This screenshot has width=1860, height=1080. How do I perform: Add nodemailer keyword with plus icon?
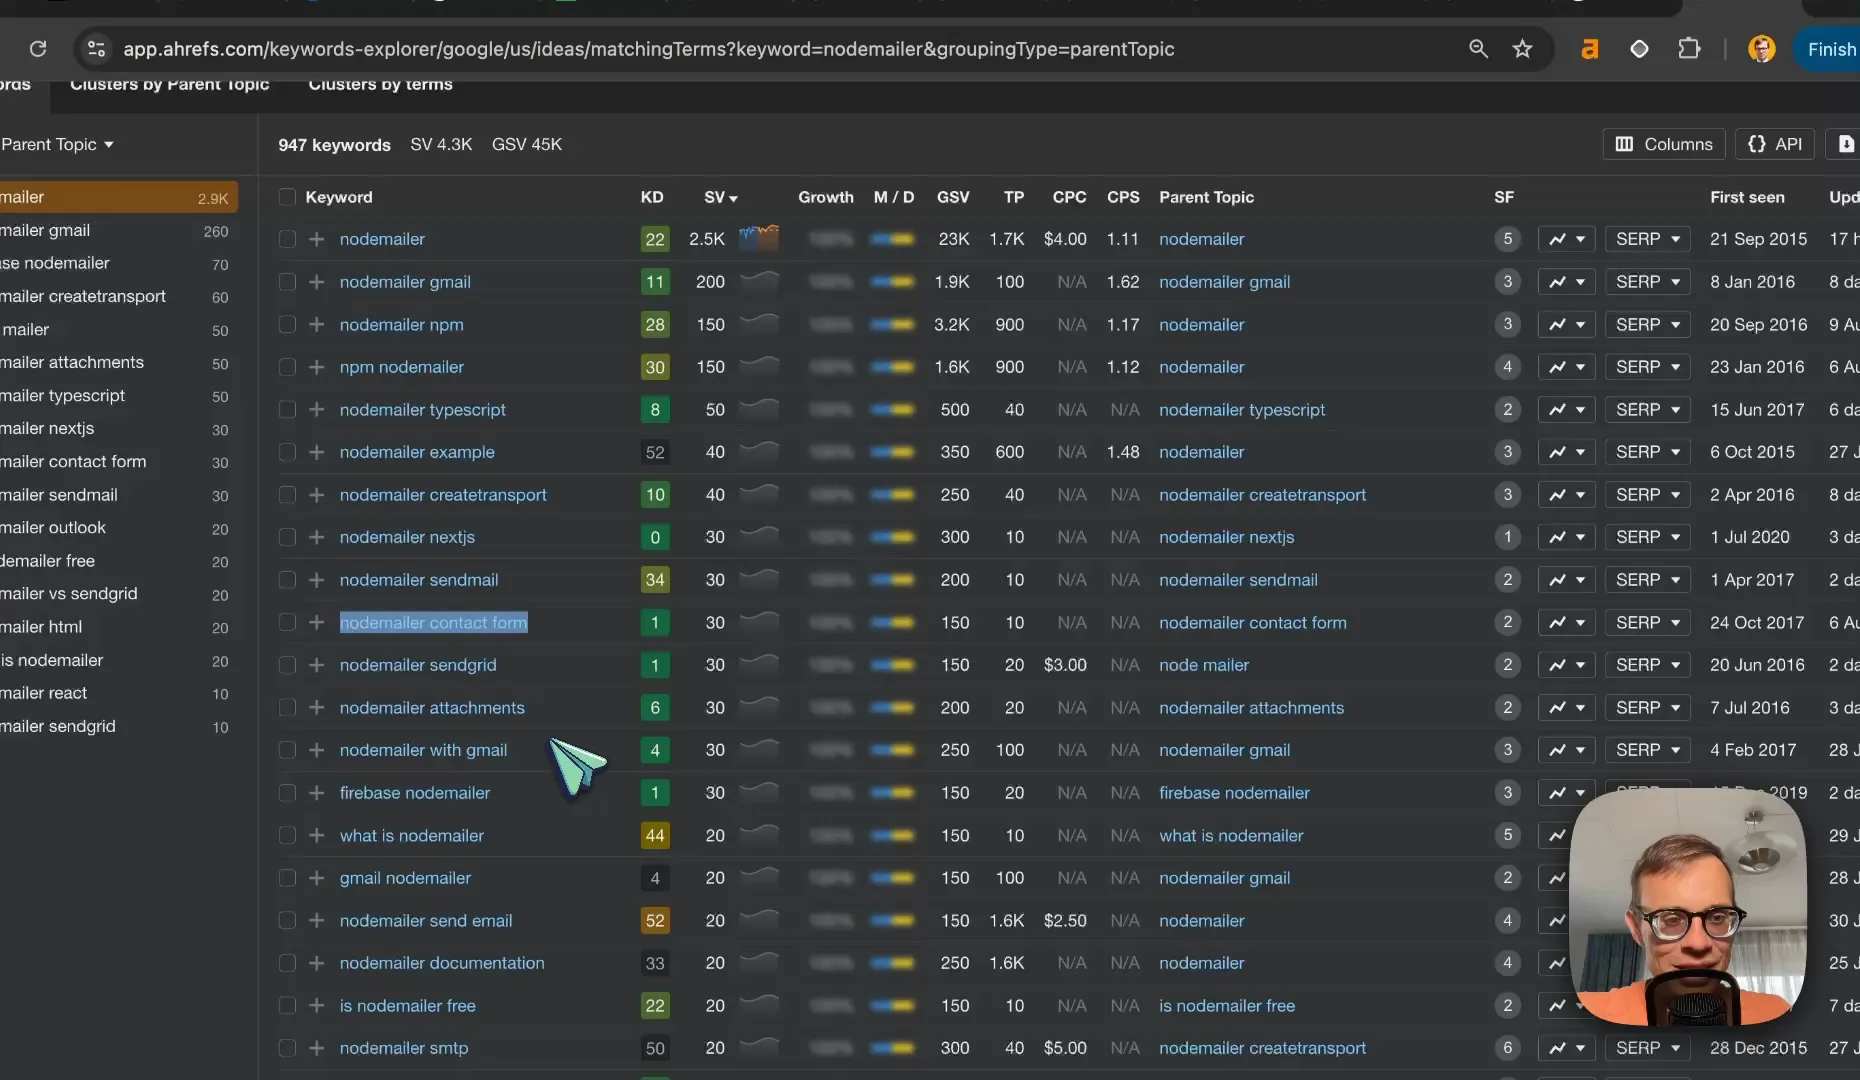point(317,239)
